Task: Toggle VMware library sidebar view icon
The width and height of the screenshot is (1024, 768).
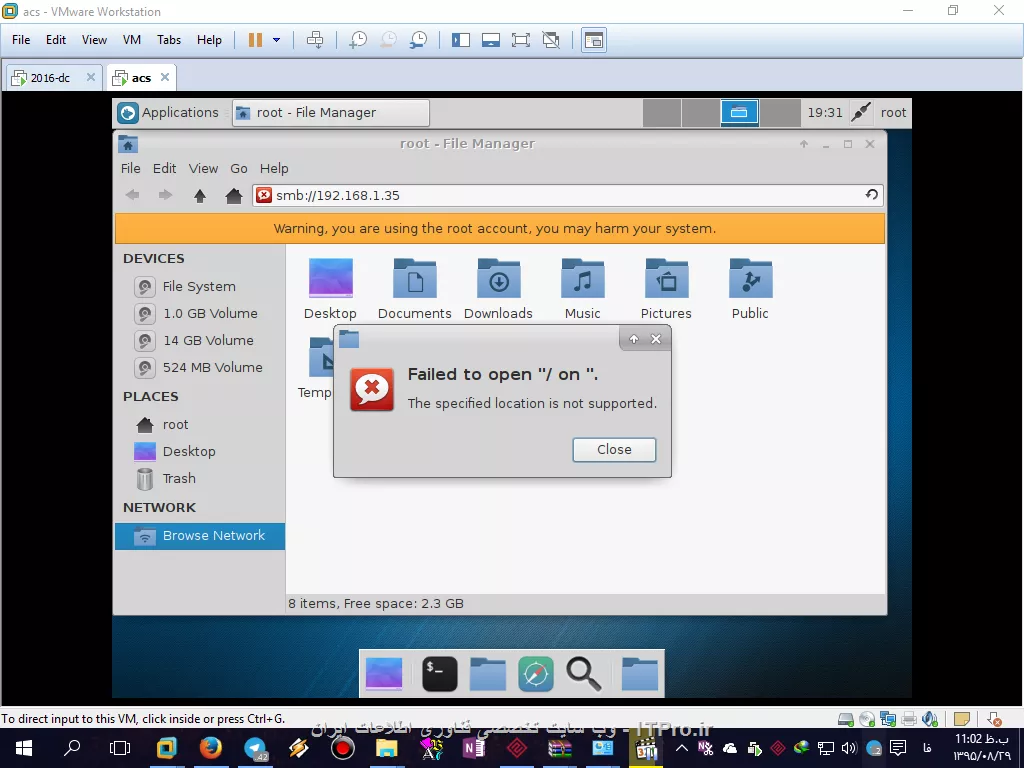Action: click(460, 40)
